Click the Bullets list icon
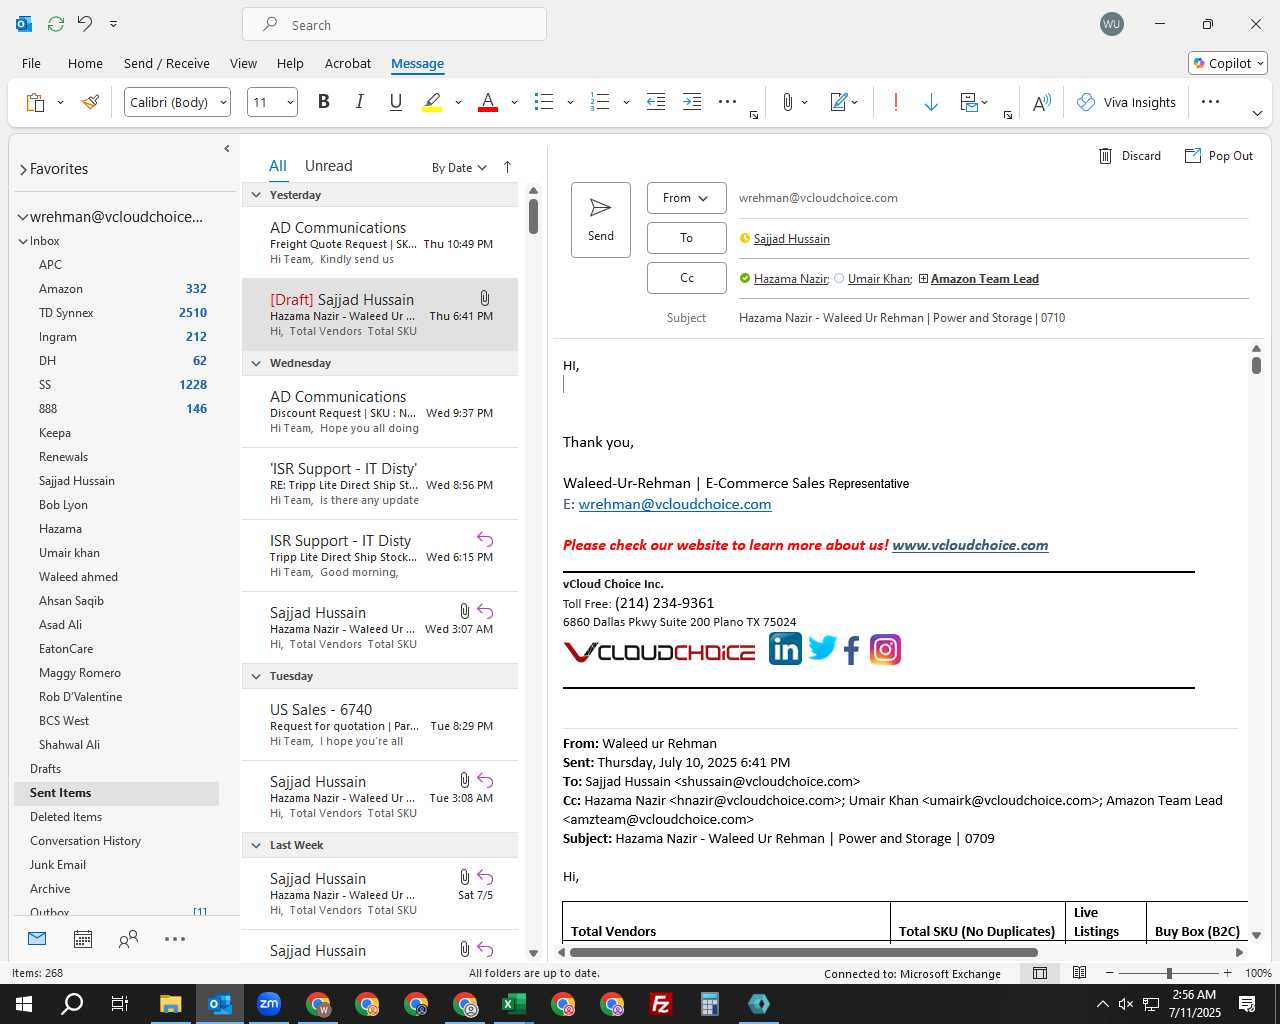Image resolution: width=1280 pixels, height=1024 pixels. click(x=544, y=102)
